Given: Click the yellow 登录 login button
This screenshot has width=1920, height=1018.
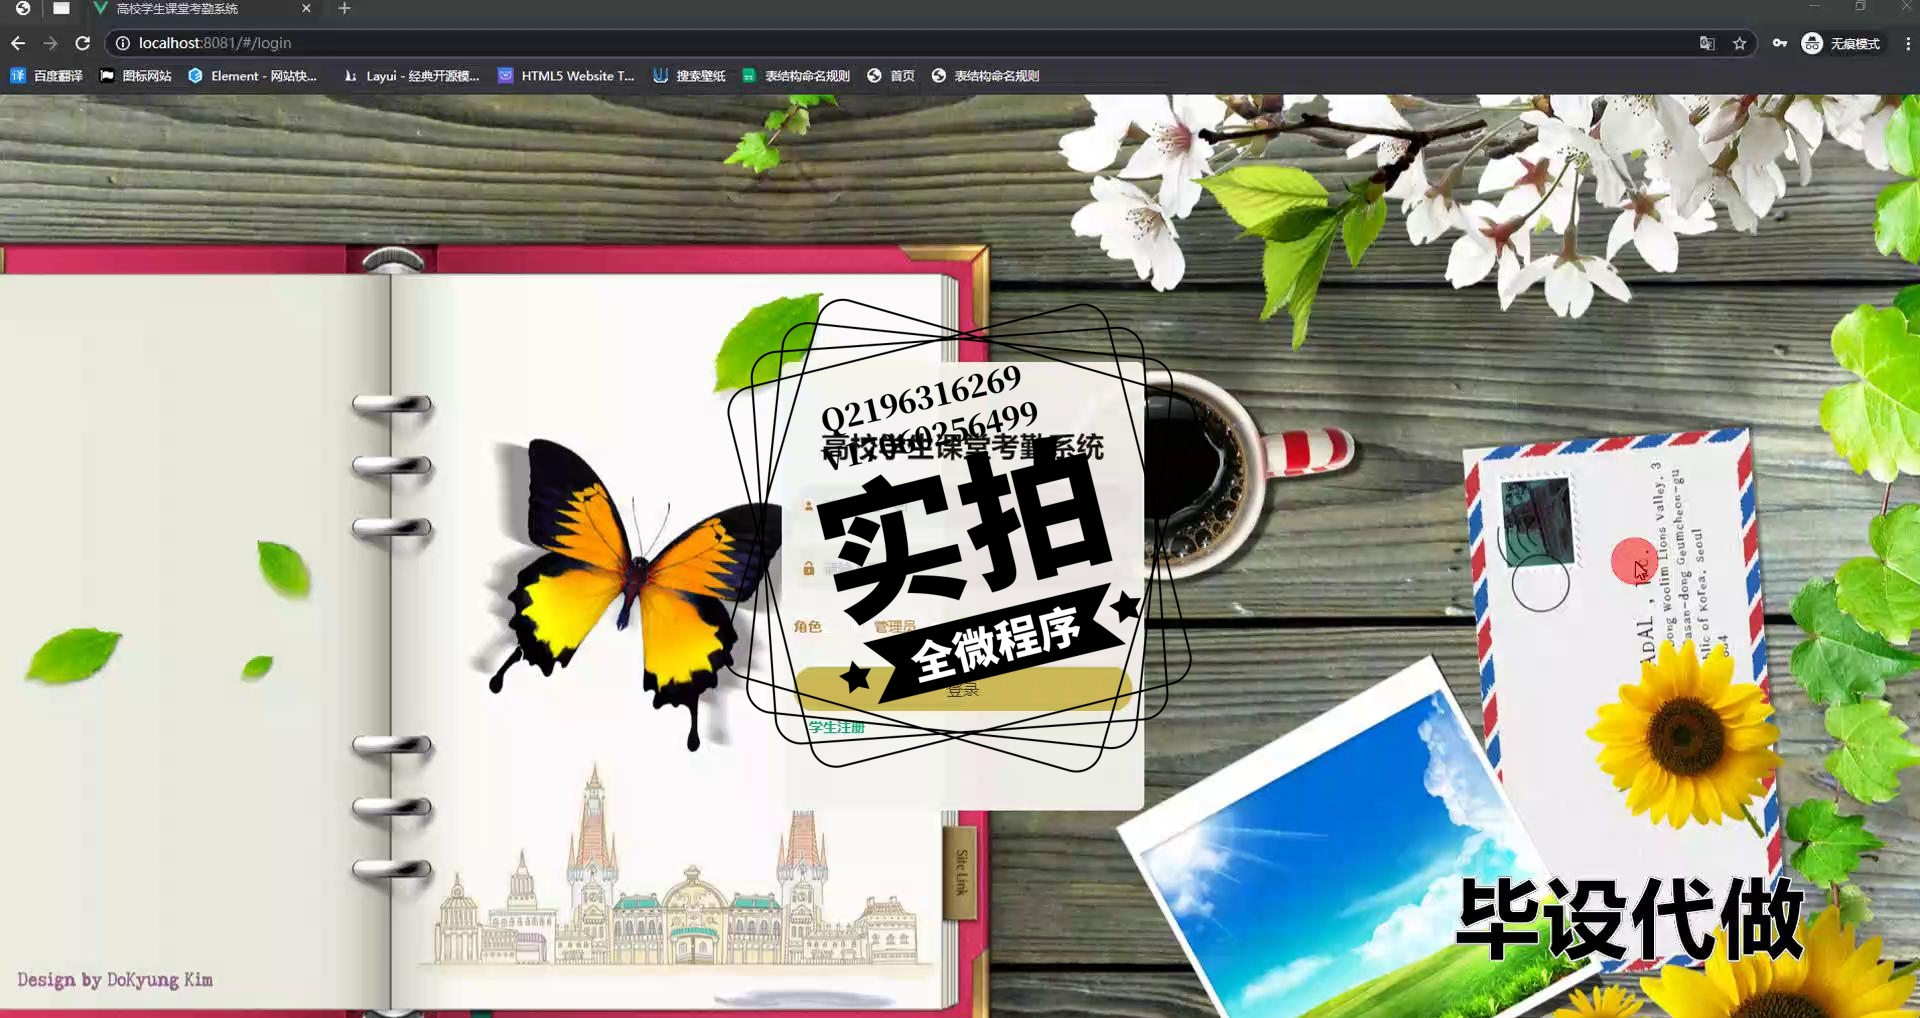Looking at the screenshot, I should pos(962,689).
